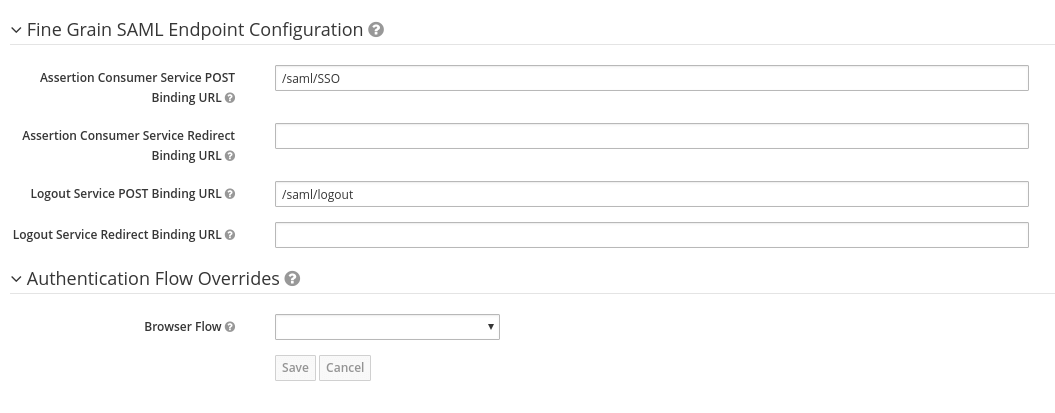Image resolution: width=1055 pixels, height=413 pixels.
Task: Open the Browser Flow dropdown
Action: tap(387, 327)
